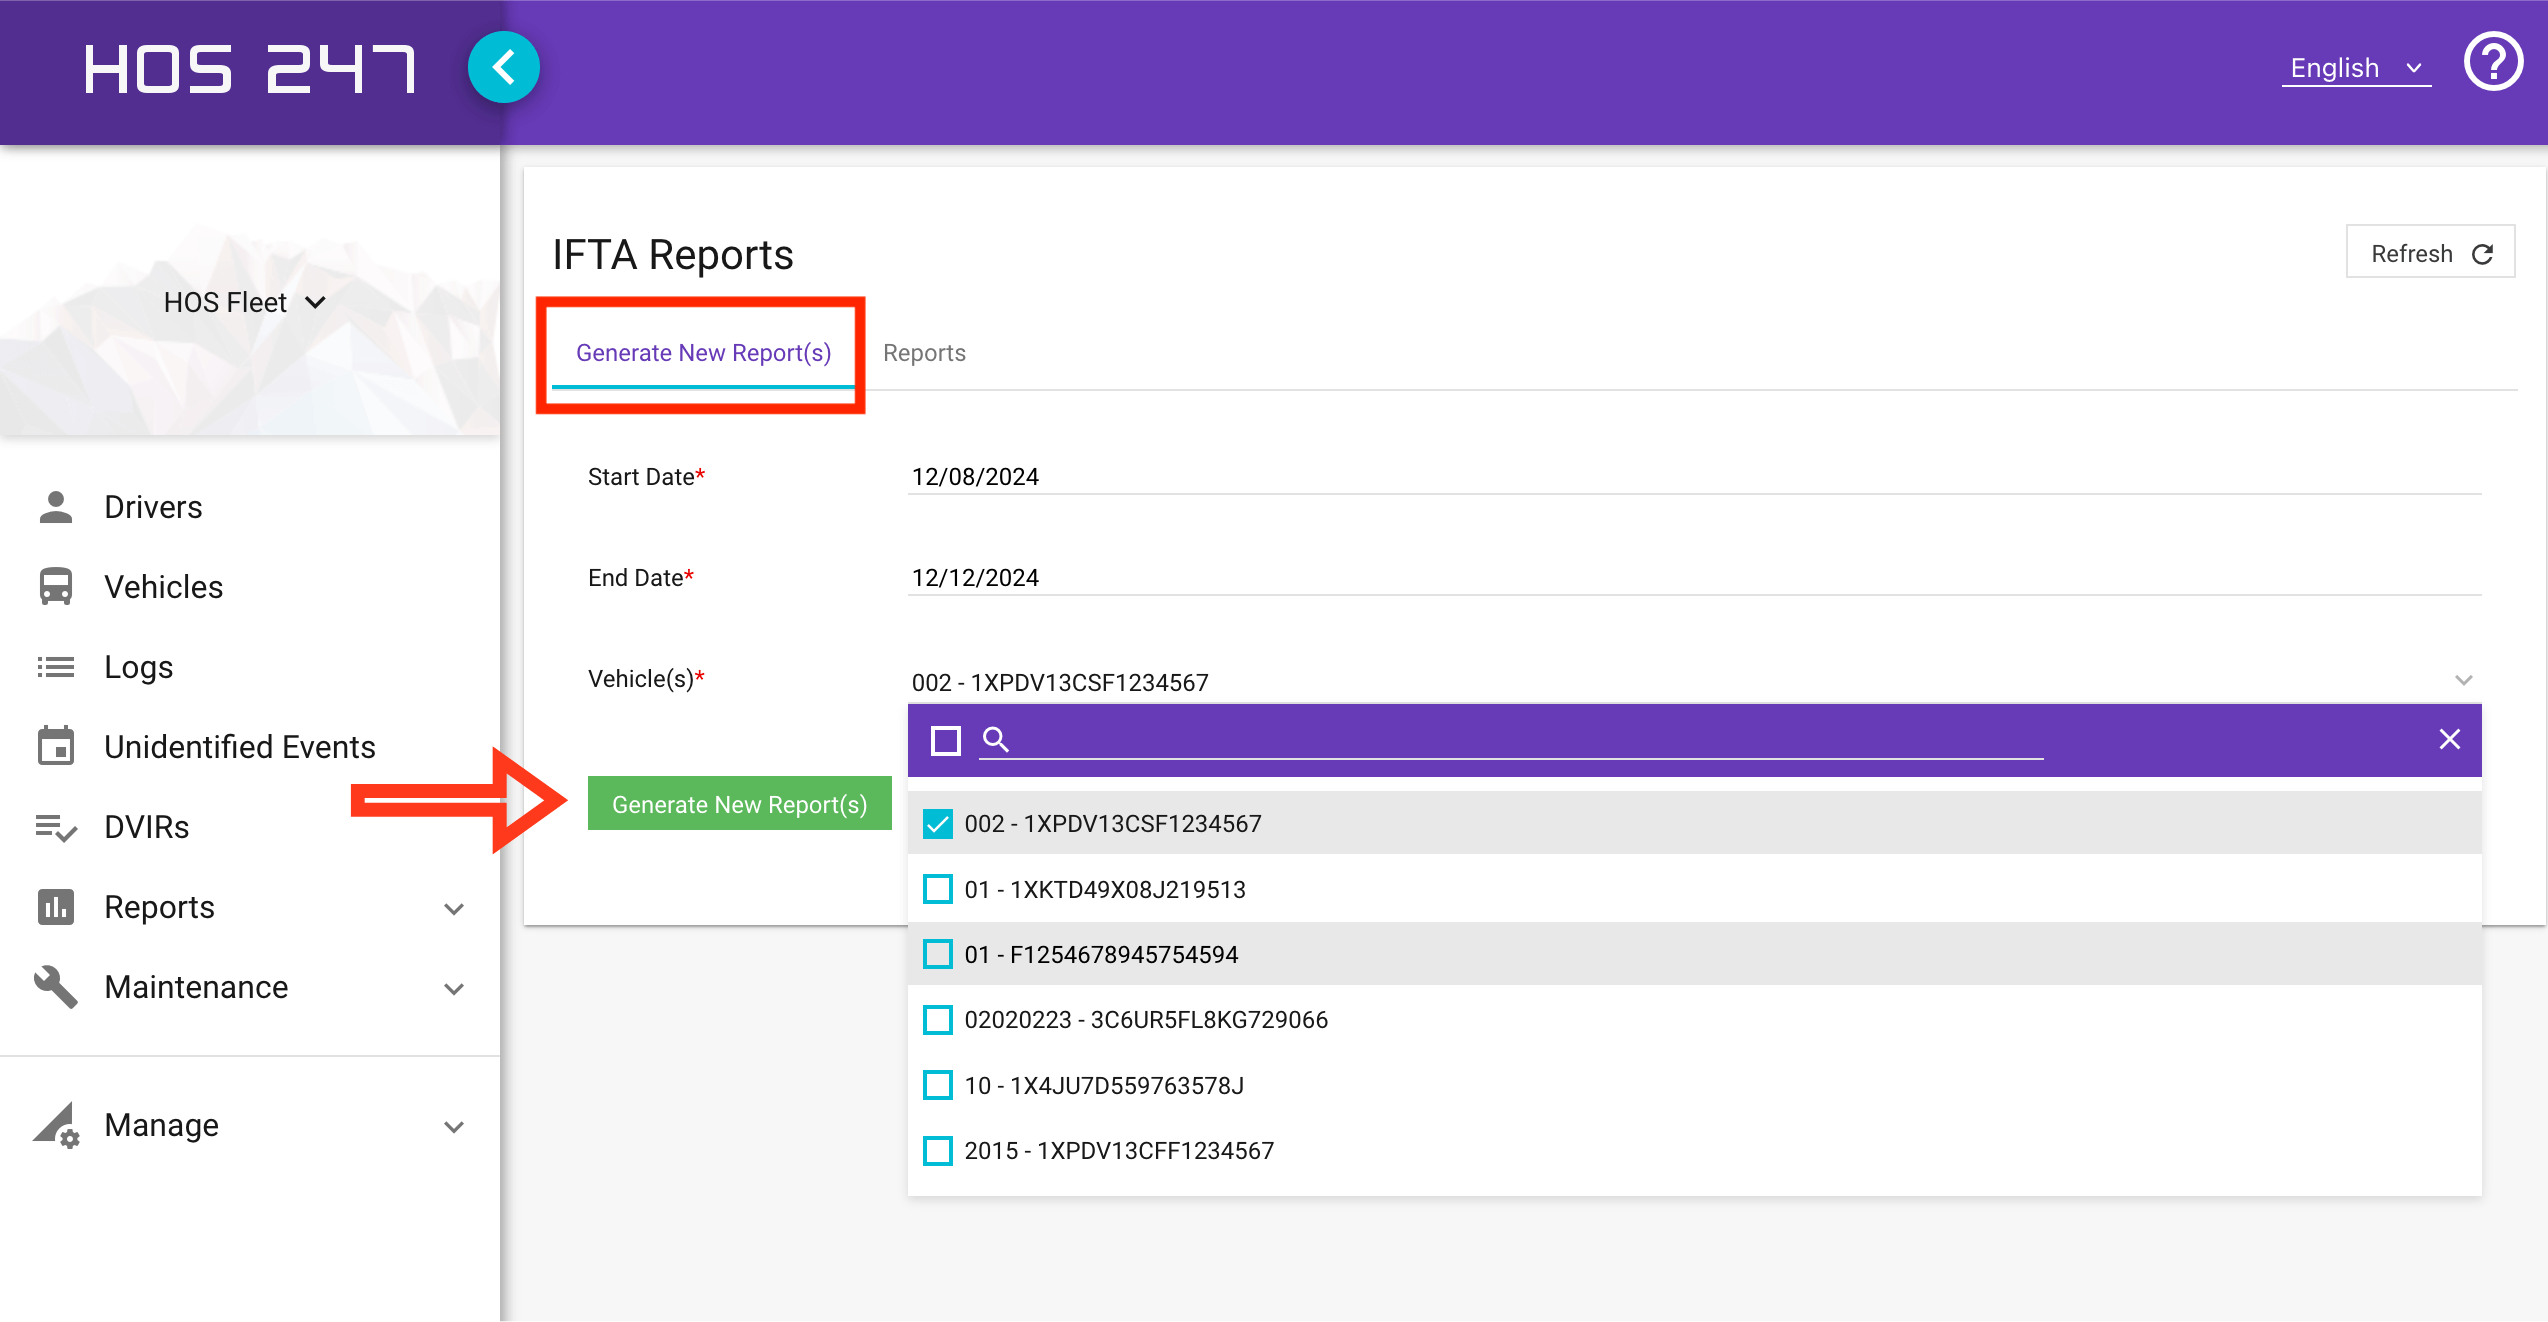Click the Vehicles bus icon
Image resolution: width=2548 pixels, height=1322 pixels.
56,587
